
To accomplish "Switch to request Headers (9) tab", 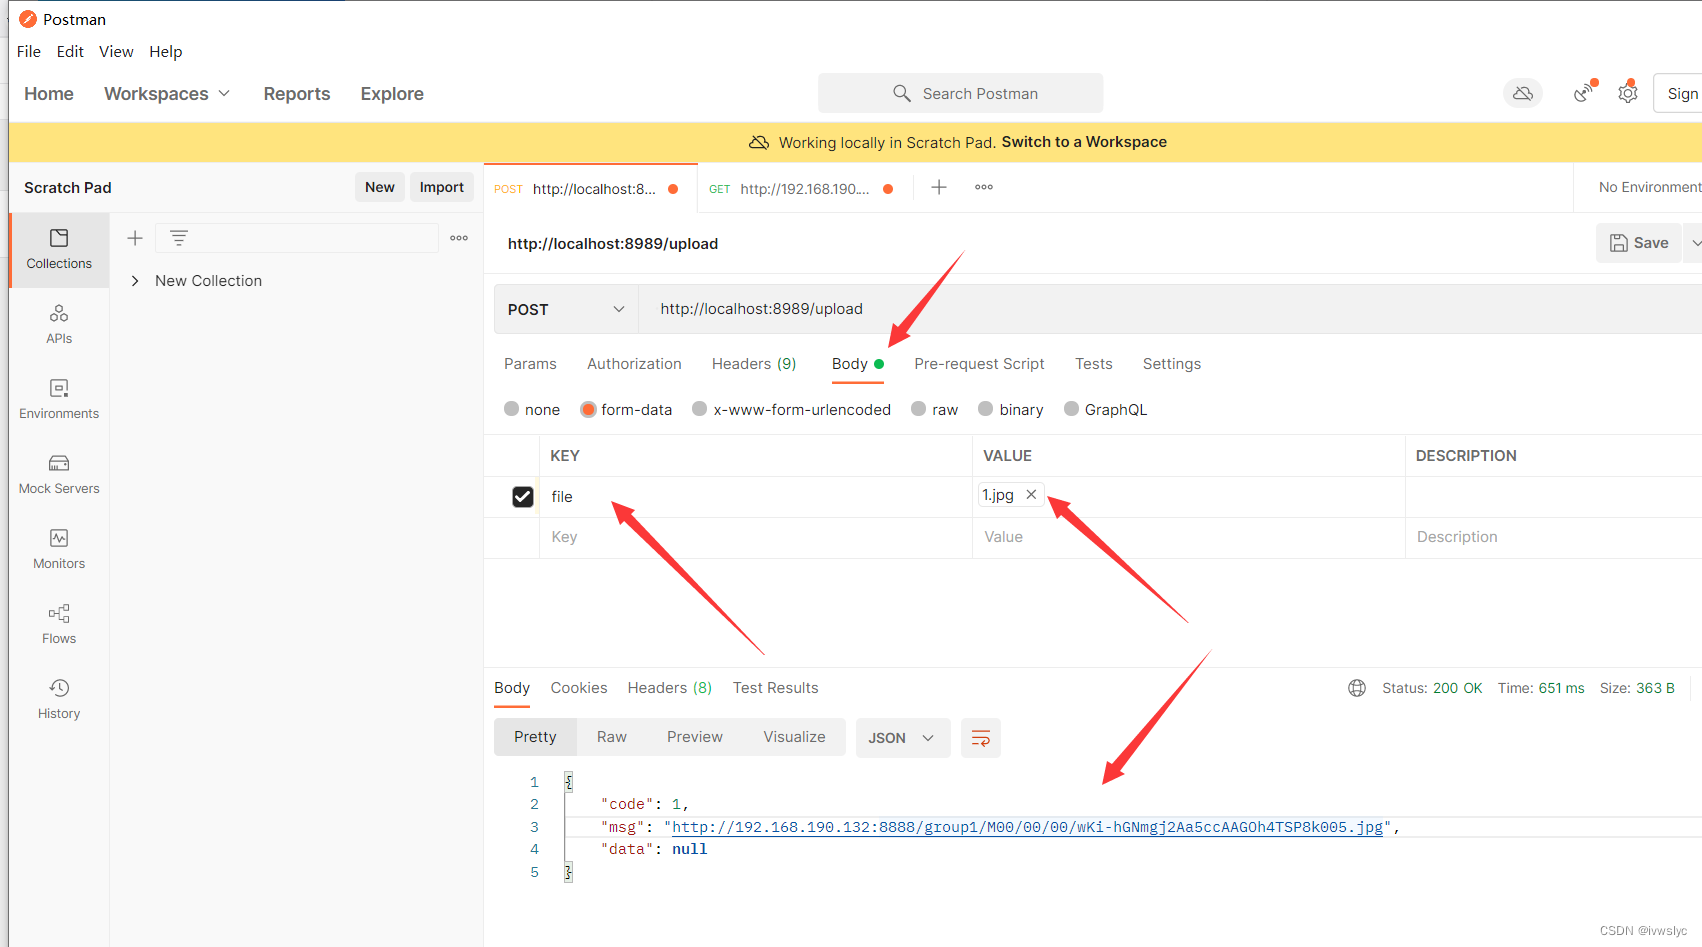I will (754, 364).
